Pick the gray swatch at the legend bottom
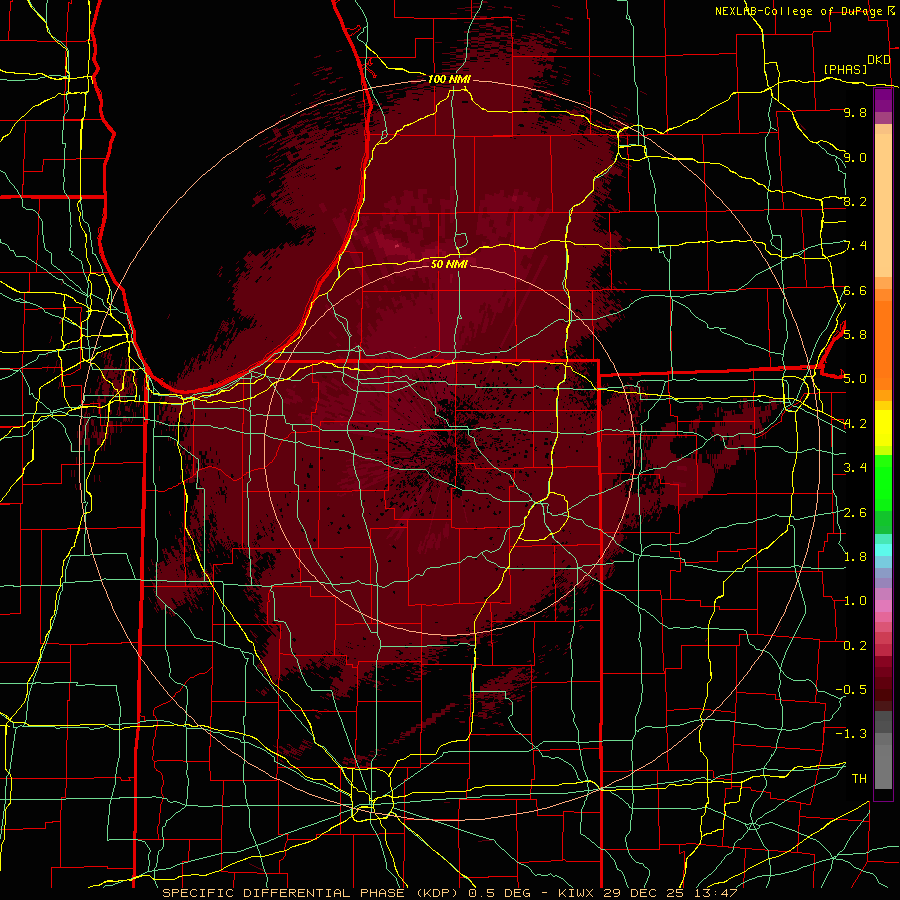The image size is (900, 900). [x=883, y=766]
